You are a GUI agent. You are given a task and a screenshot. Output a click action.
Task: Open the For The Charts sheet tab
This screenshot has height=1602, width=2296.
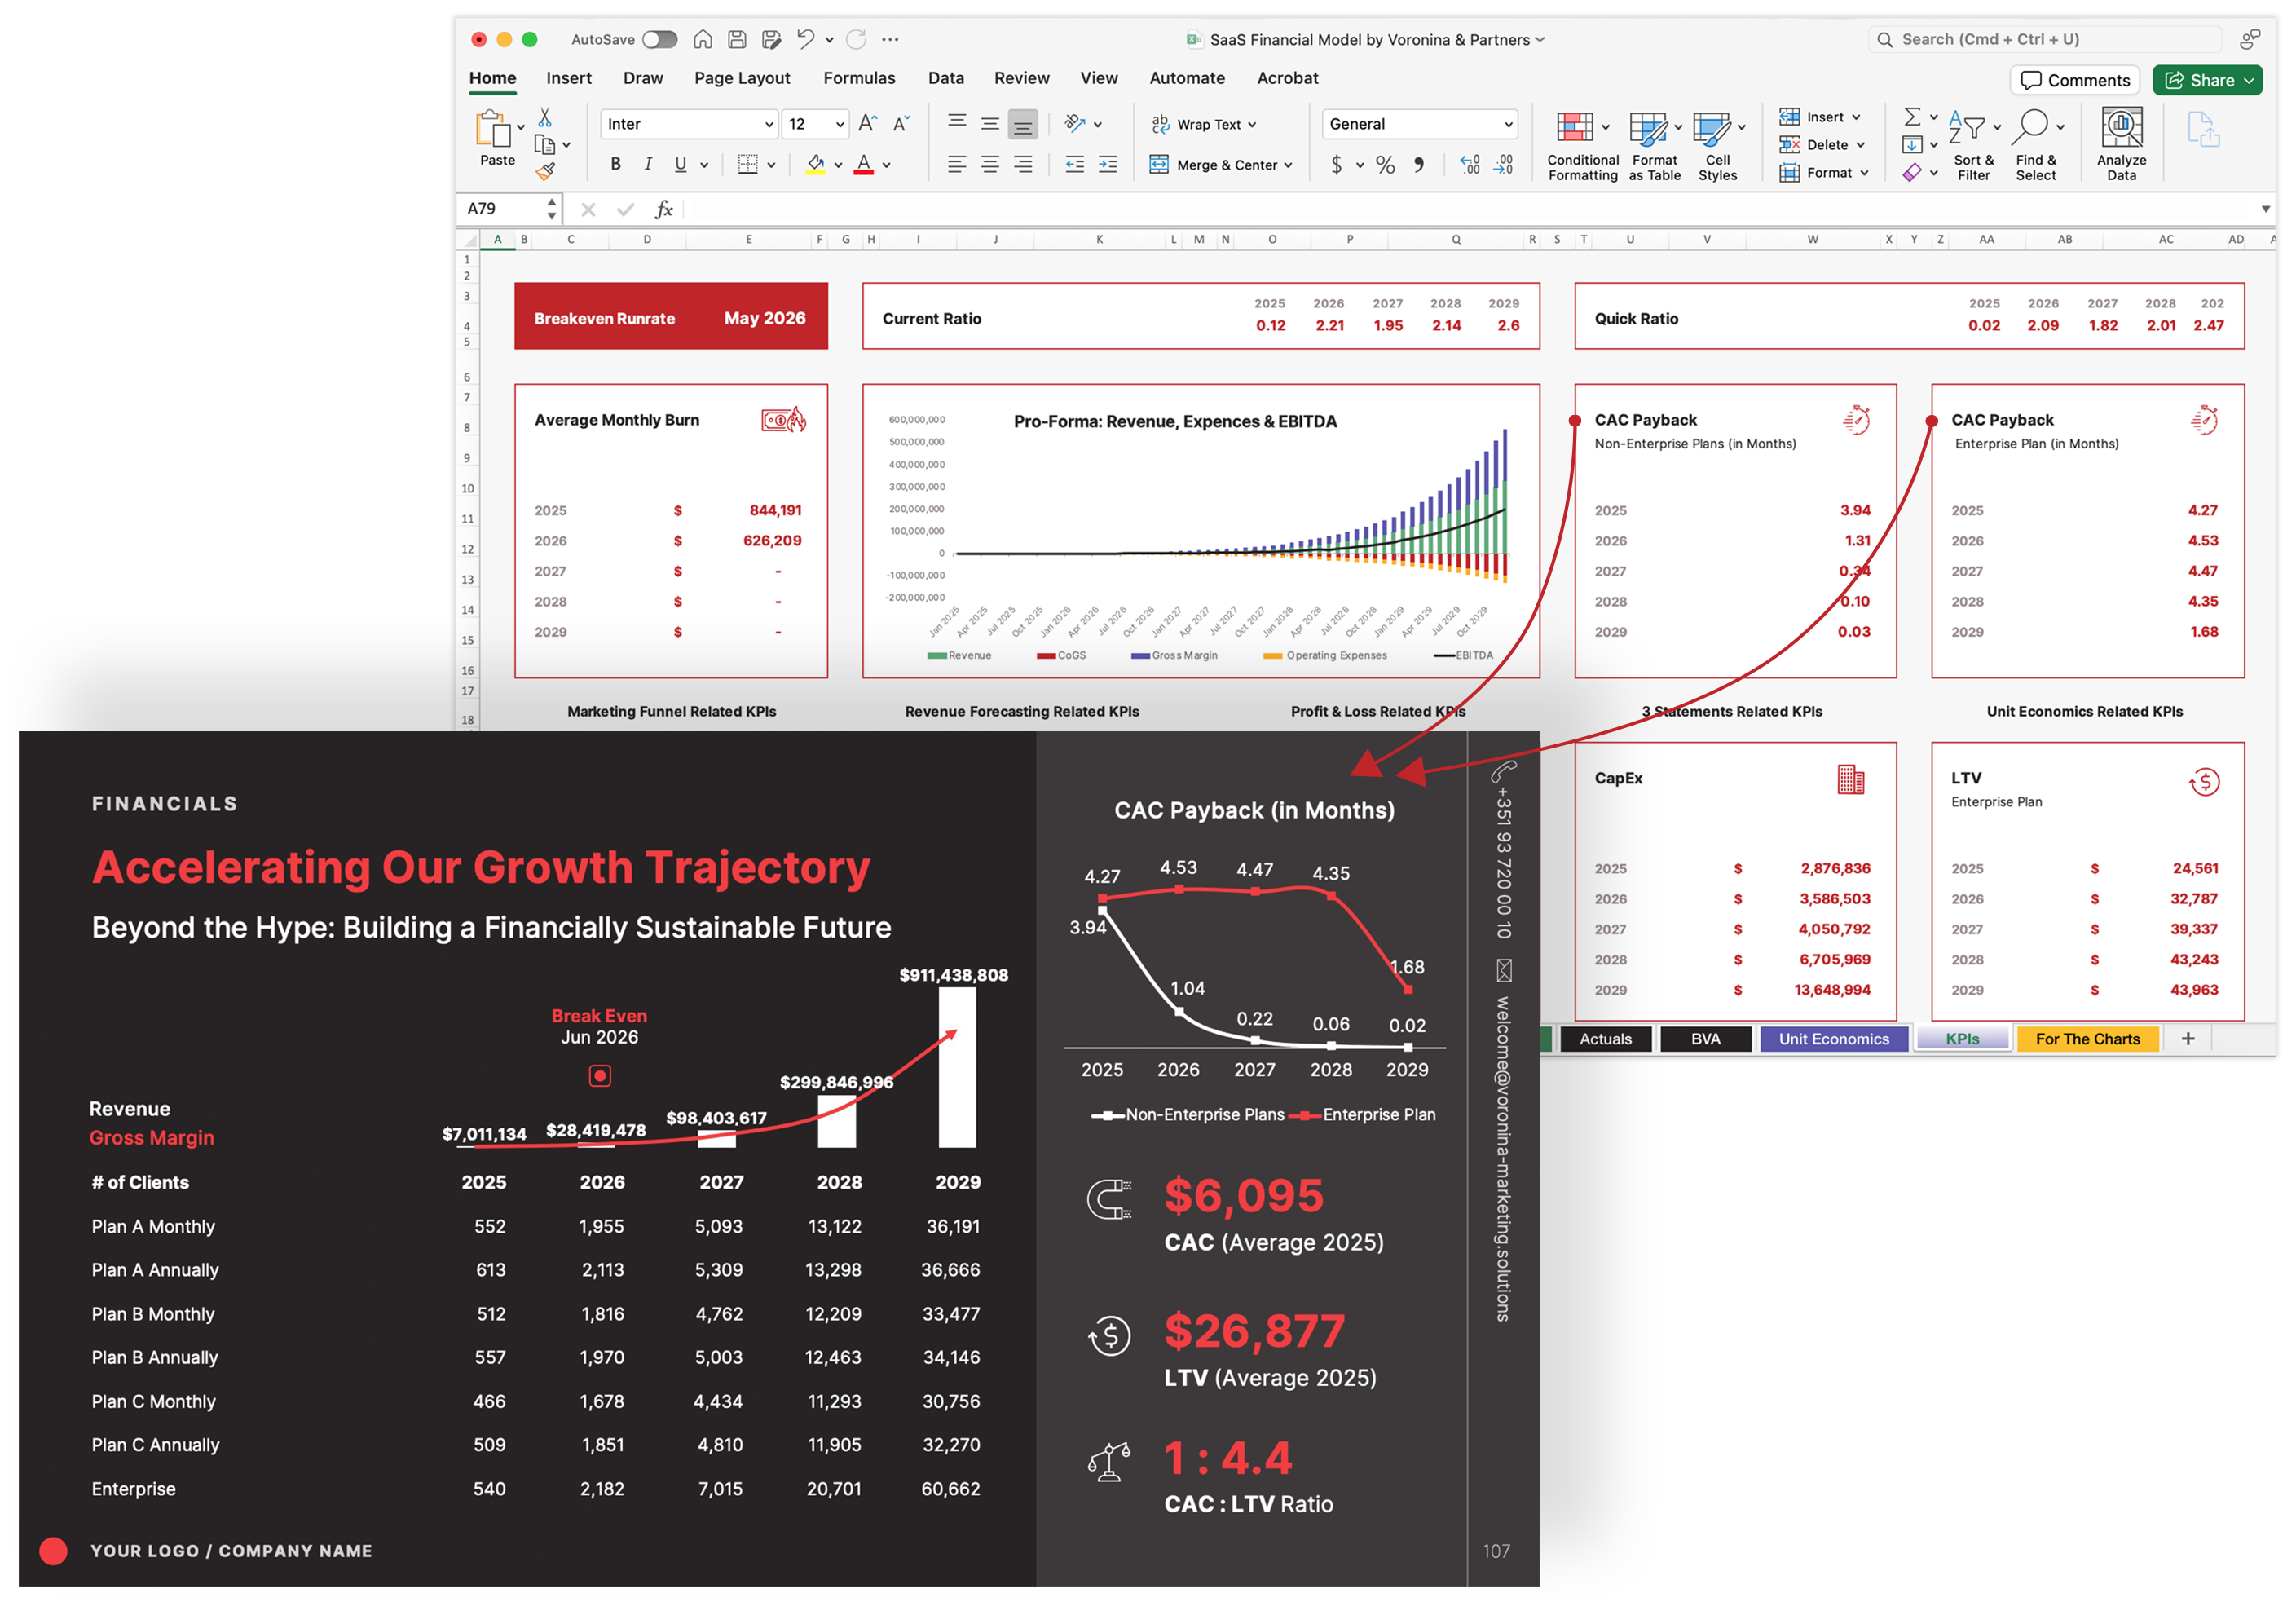(x=2087, y=1039)
